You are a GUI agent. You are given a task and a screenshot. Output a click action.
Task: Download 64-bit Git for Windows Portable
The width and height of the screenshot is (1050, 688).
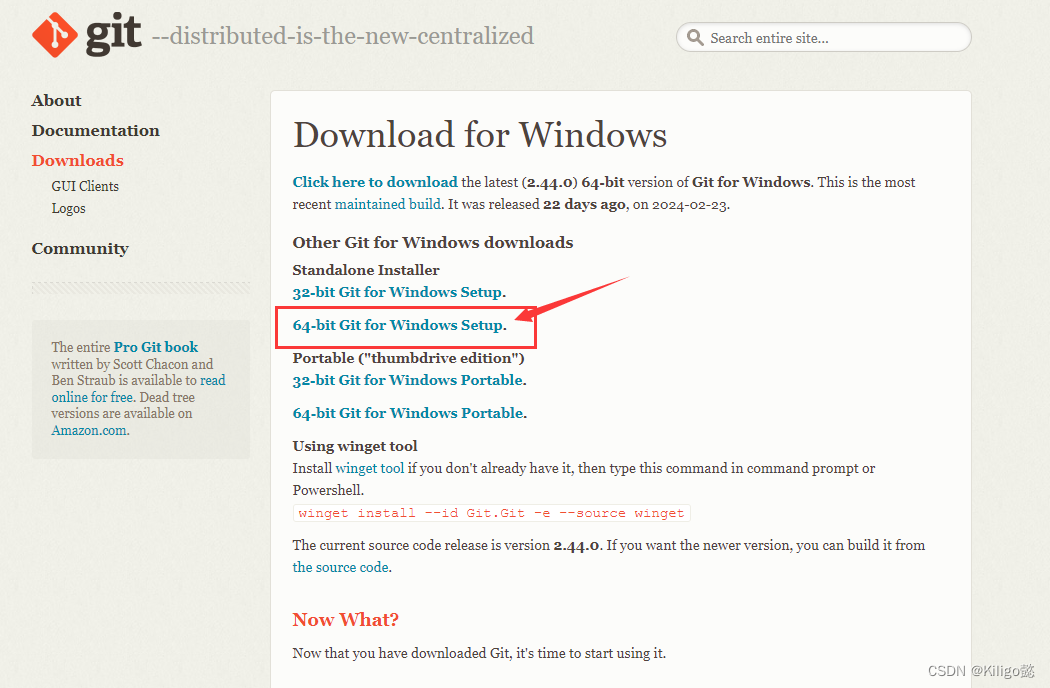pyautogui.click(x=408, y=413)
